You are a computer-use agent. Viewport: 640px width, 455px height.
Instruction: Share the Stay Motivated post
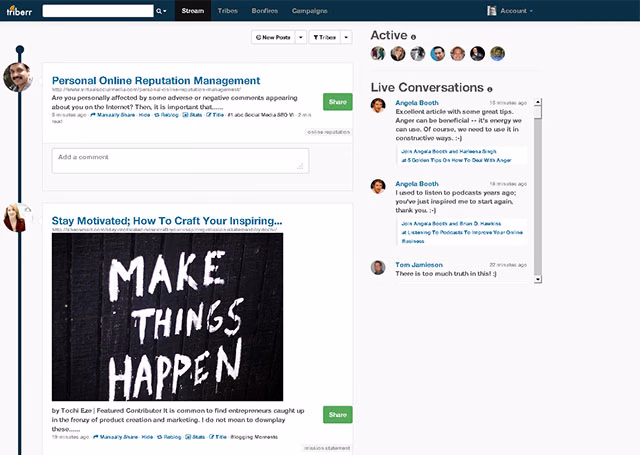tap(338, 415)
